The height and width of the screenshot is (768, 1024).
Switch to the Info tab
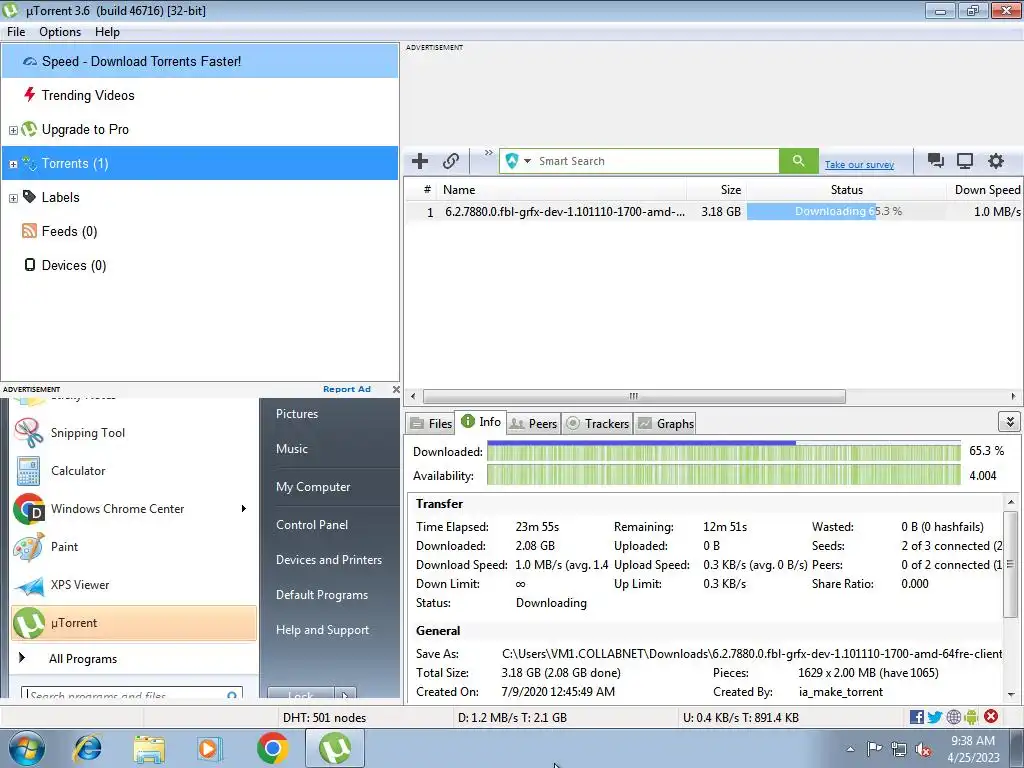click(481, 422)
